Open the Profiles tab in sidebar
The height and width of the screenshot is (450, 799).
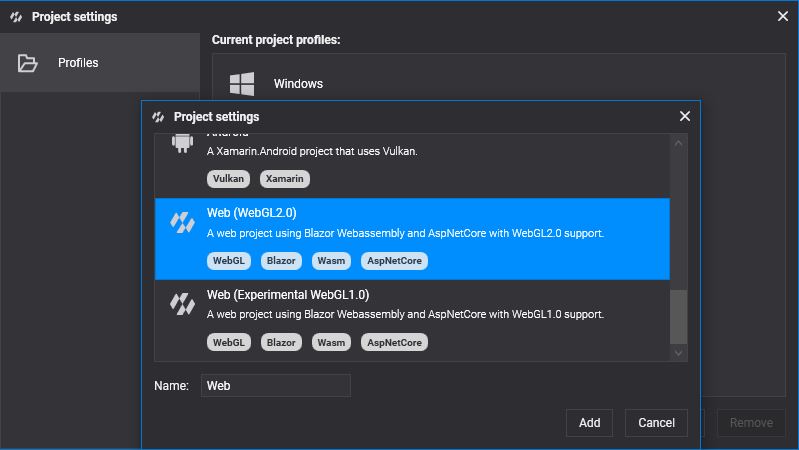pos(78,63)
